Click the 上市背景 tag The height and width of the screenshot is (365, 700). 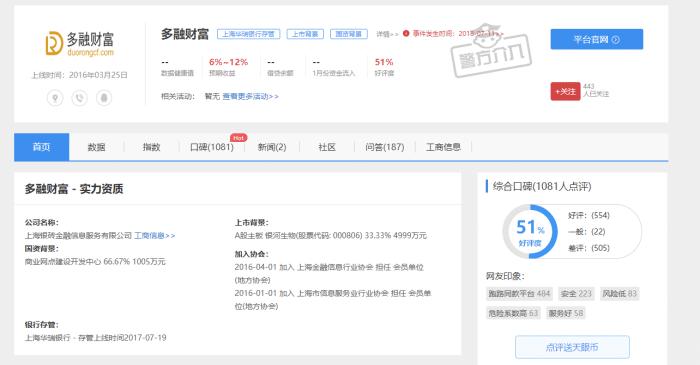[305, 34]
